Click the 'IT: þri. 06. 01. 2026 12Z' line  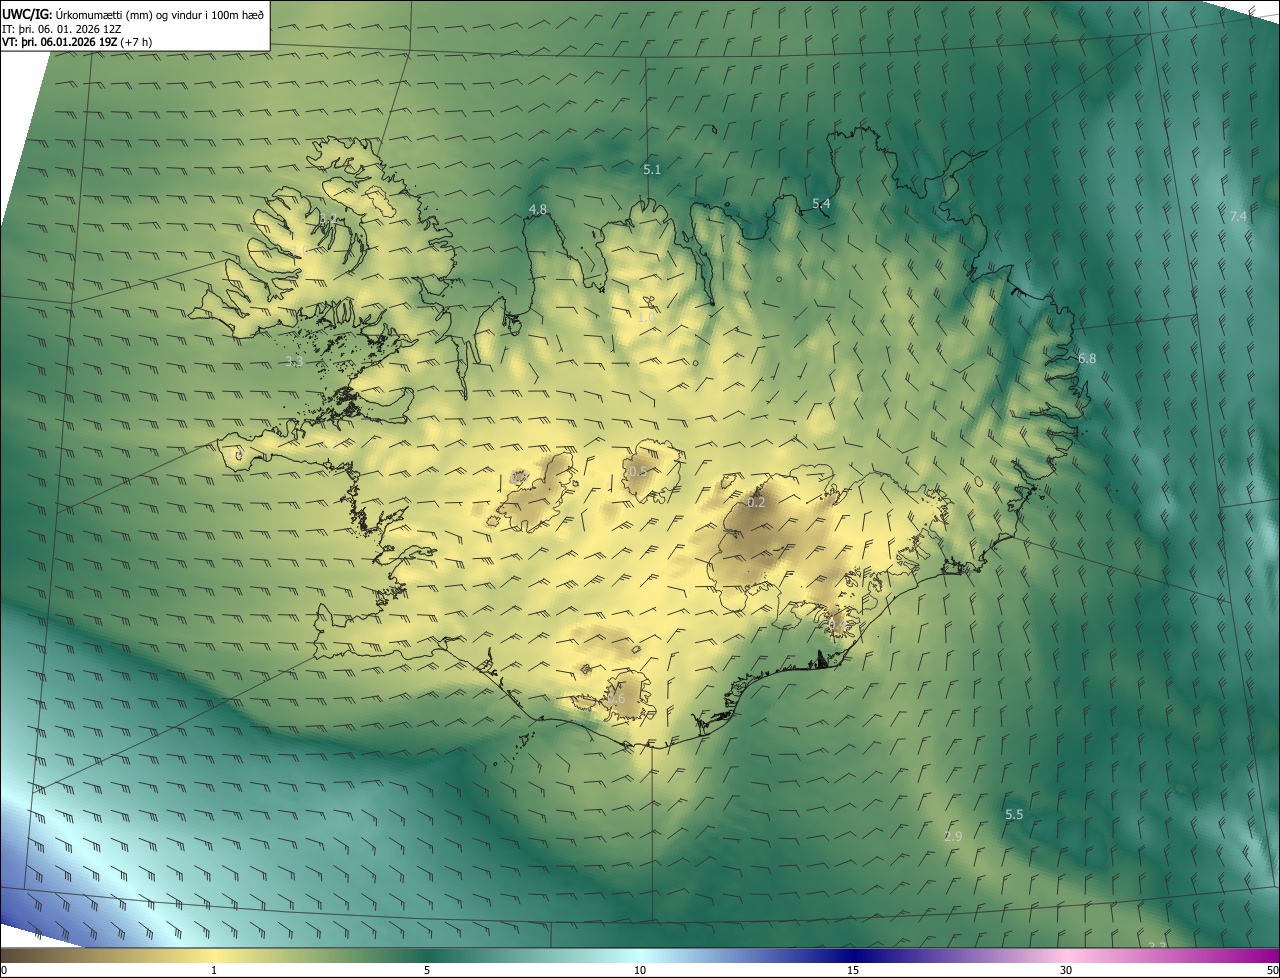click(x=61, y=29)
